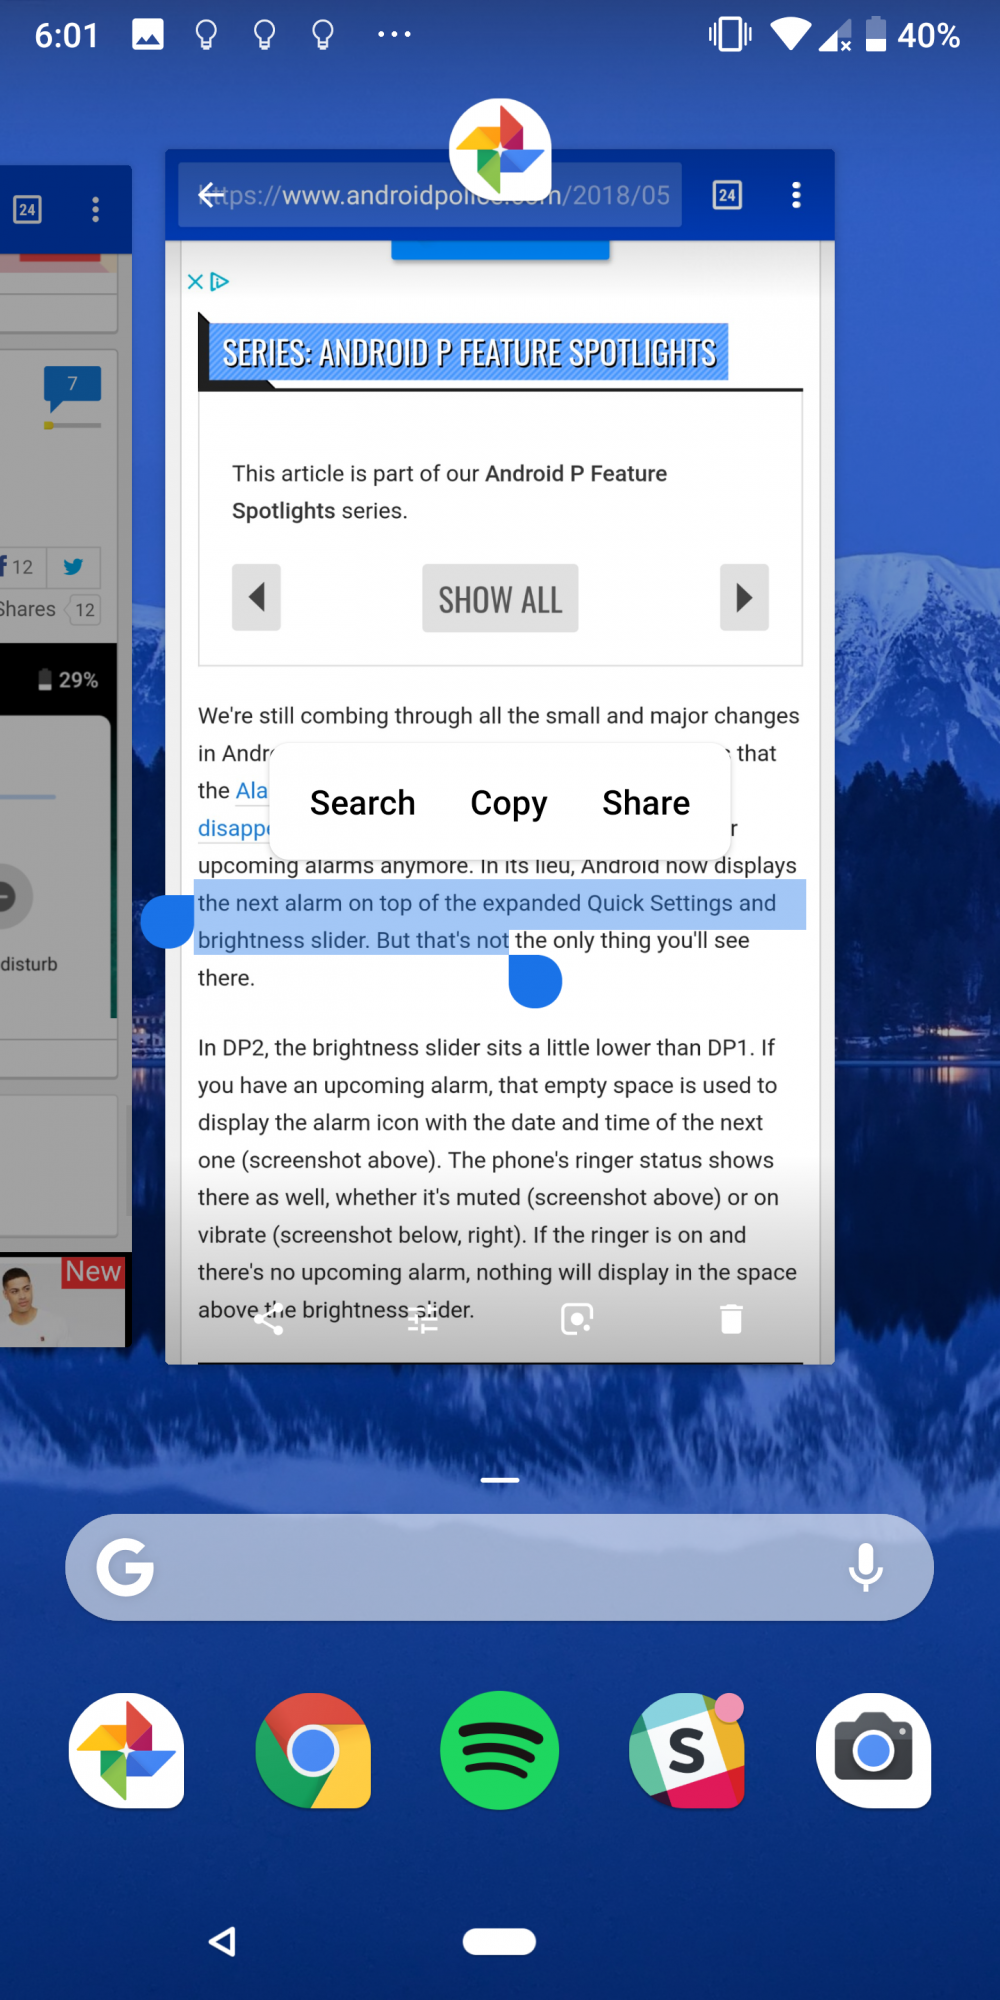Tap Share in the text selection popup
The image size is (1000, 2000).
[x=646, y=803]
